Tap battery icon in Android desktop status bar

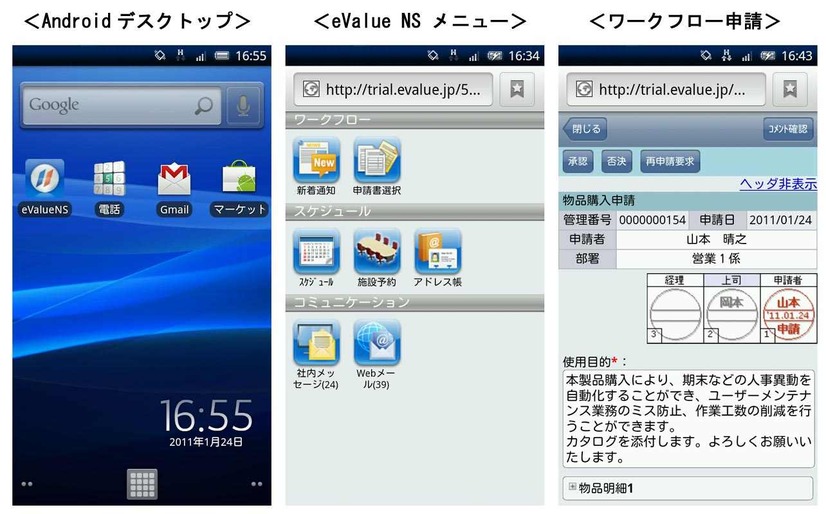point(222,55)
